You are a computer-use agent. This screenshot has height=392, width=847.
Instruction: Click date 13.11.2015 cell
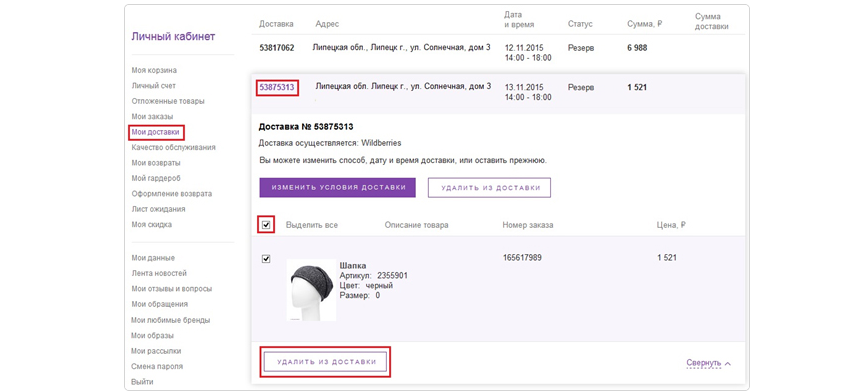[x=523, y=87]
